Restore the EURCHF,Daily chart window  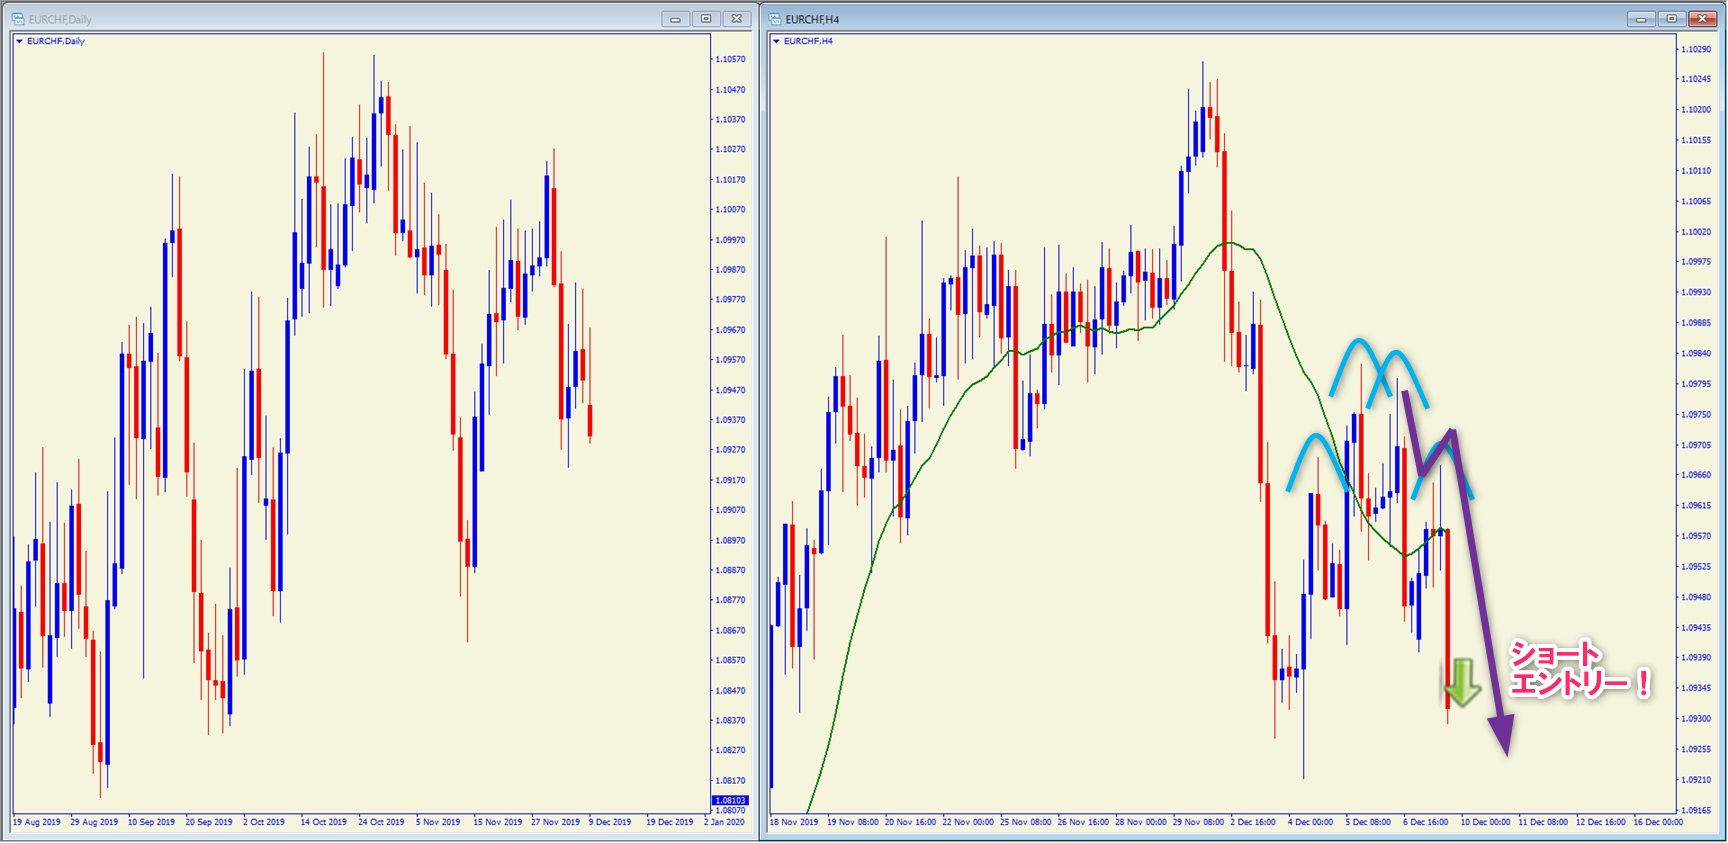click(x=706, y=19)
